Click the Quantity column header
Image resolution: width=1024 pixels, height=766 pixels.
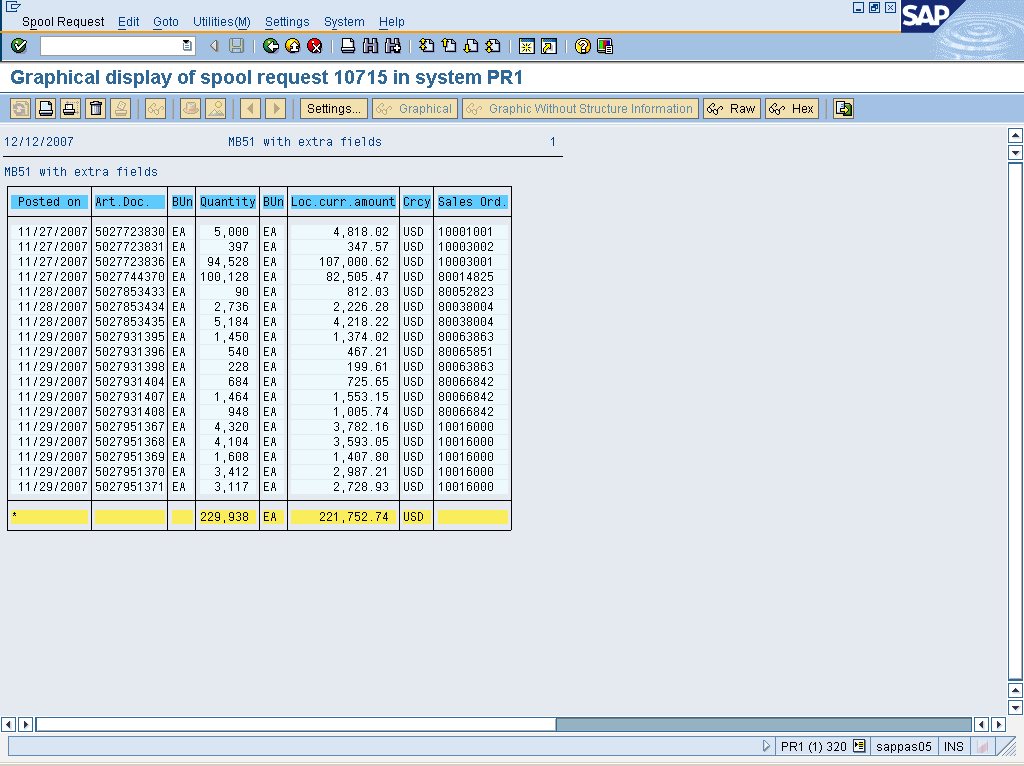click(227, 202)
